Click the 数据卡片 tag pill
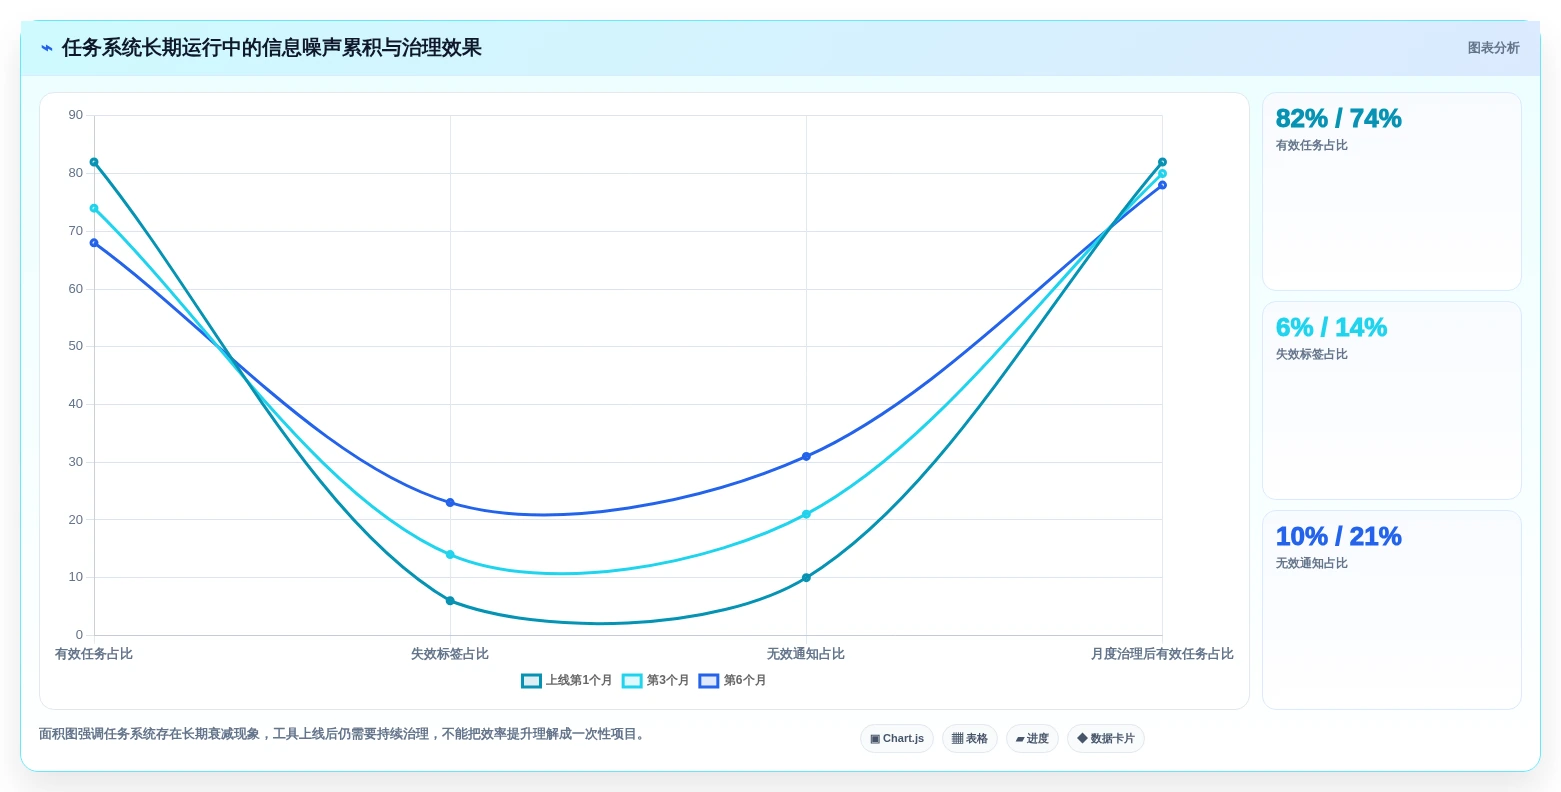This screenshot has height=792, width=1561. click(1106, 739)
